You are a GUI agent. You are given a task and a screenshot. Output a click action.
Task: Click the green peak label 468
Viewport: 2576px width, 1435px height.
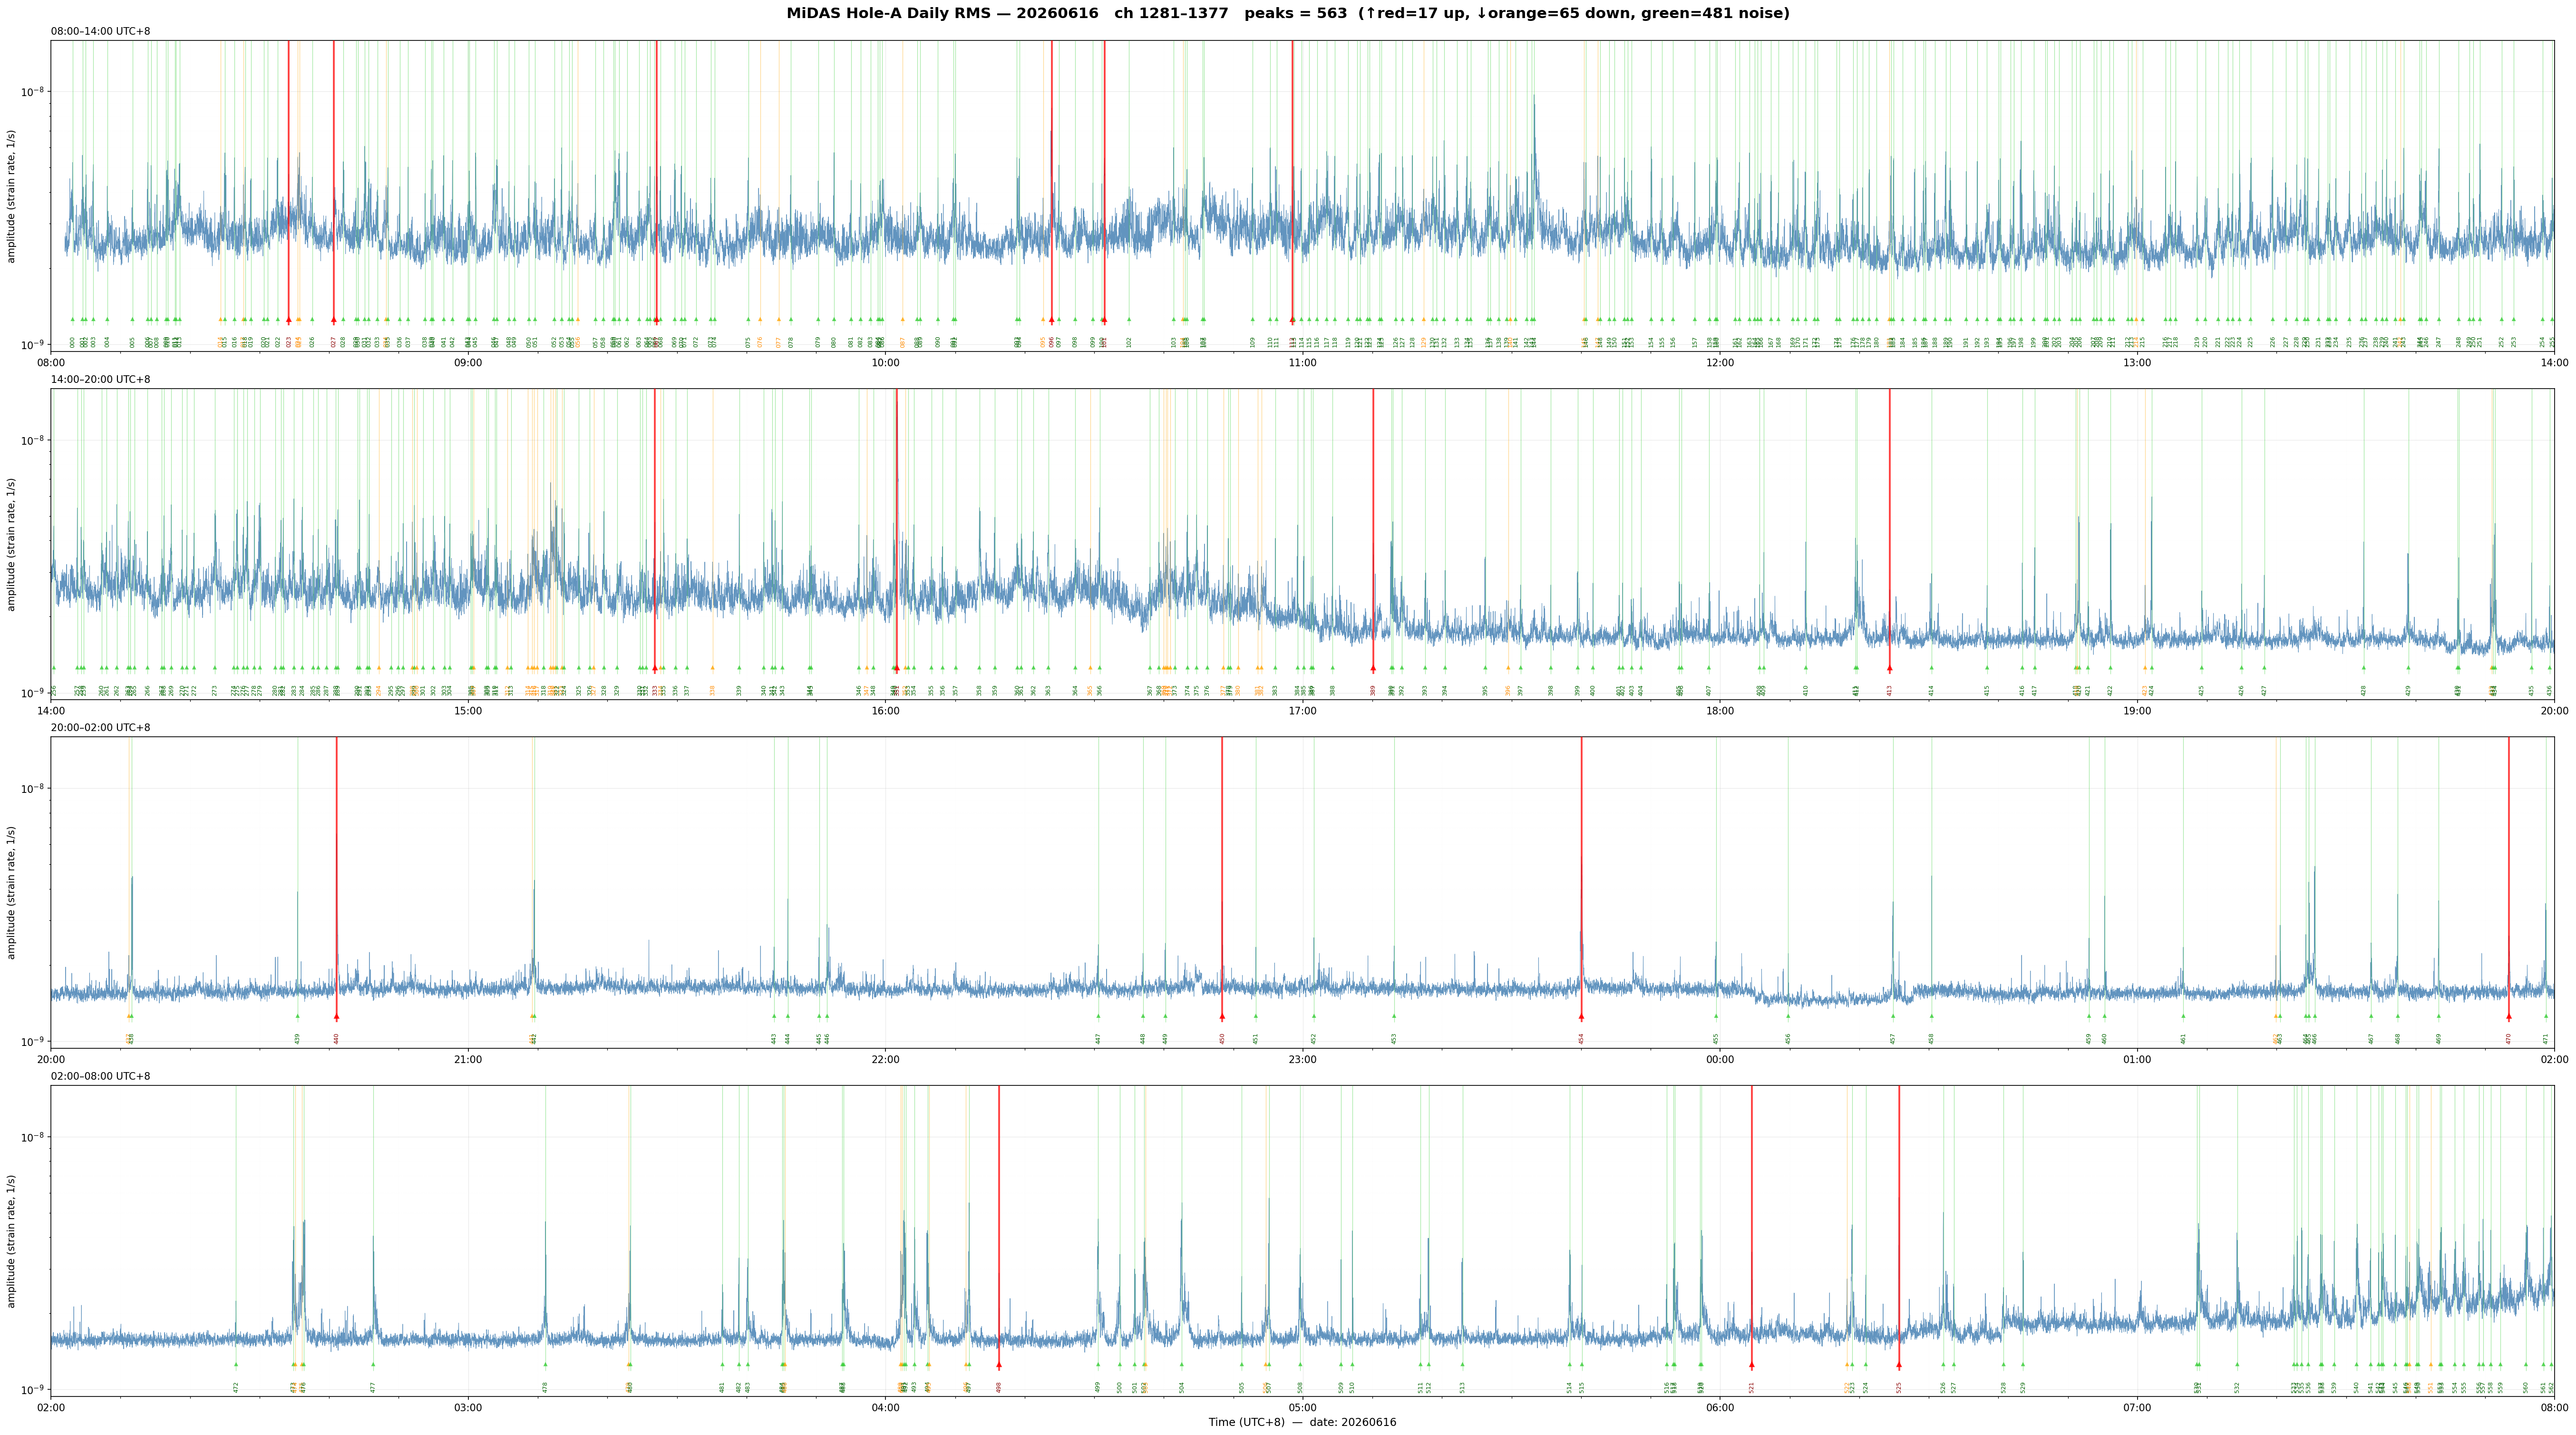(2398, 1039)
